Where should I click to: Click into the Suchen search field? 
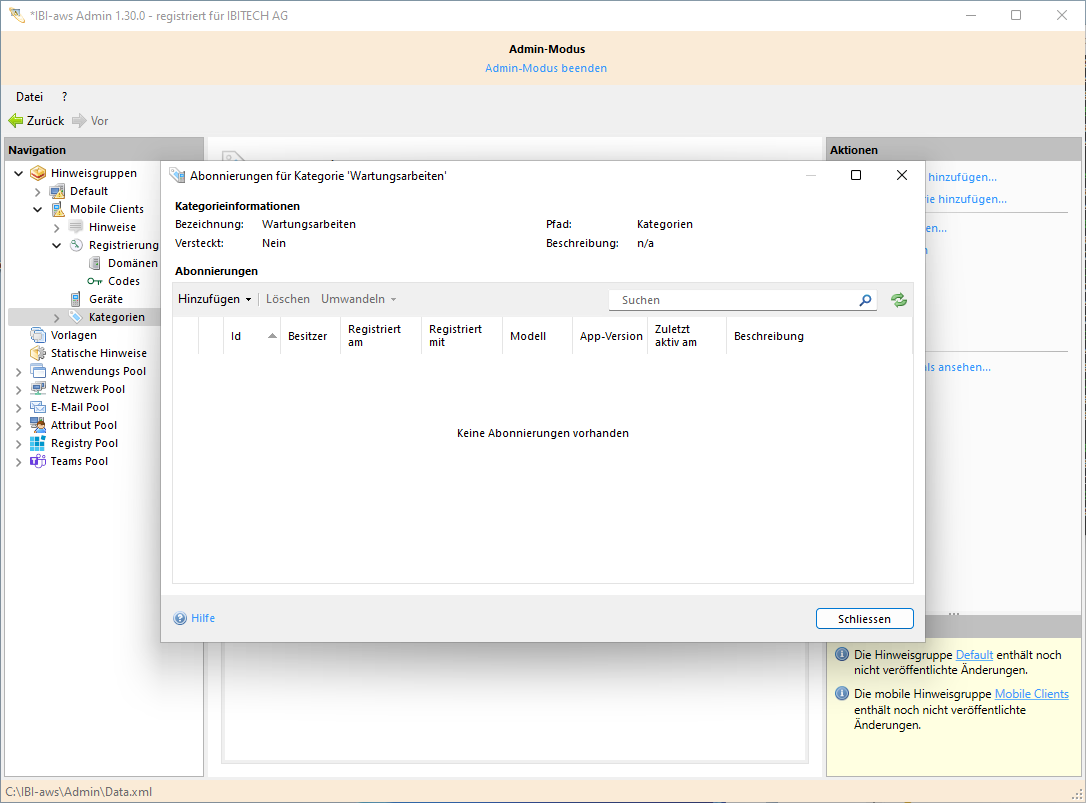(735, 300)
